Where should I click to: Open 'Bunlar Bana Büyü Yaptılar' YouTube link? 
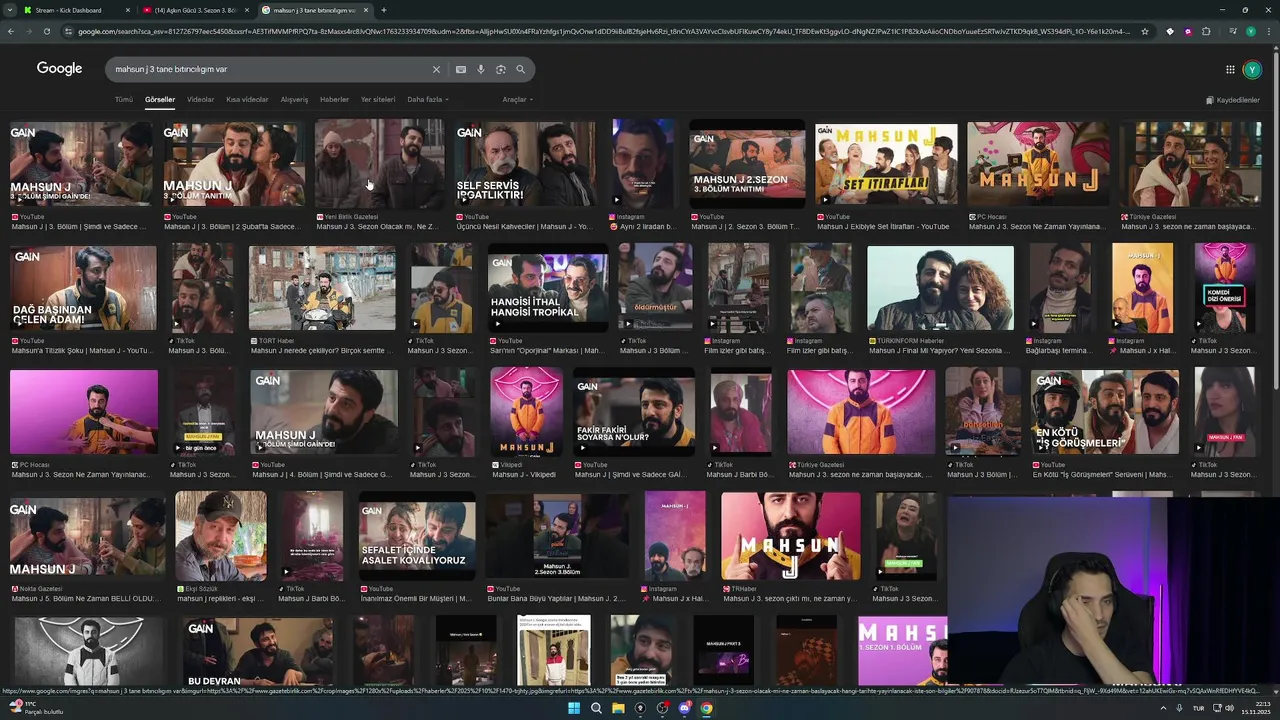(556, 599)
